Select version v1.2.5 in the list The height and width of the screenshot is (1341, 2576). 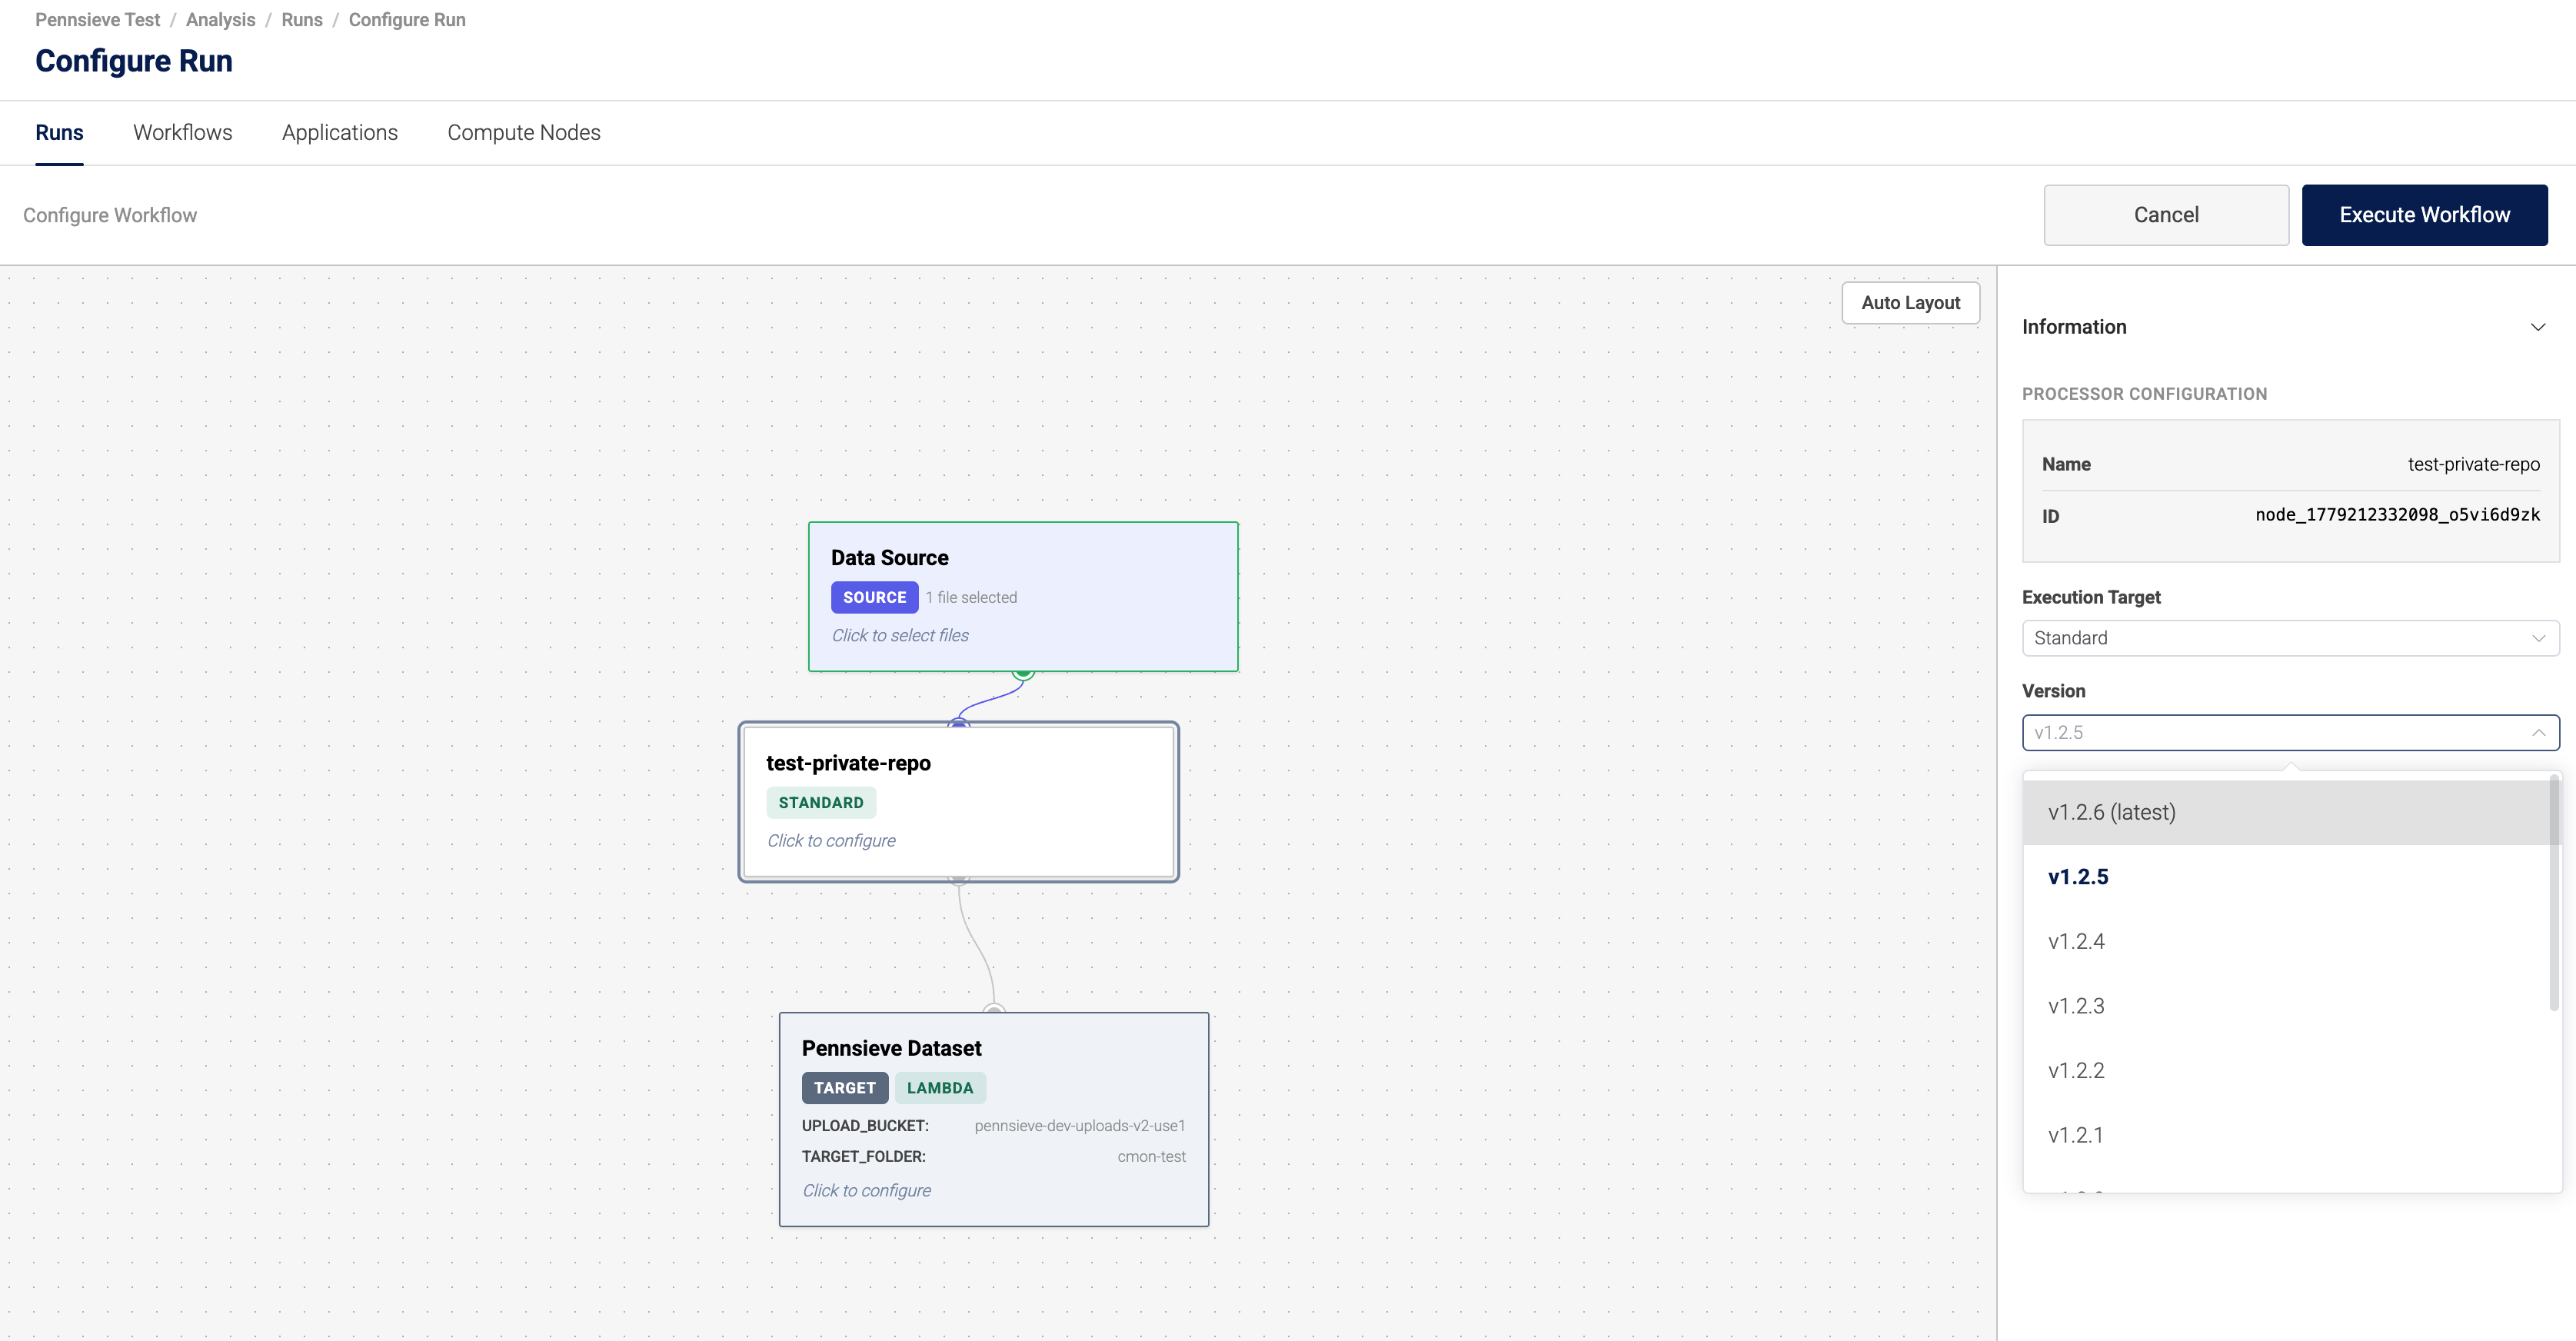point(2286,877)
